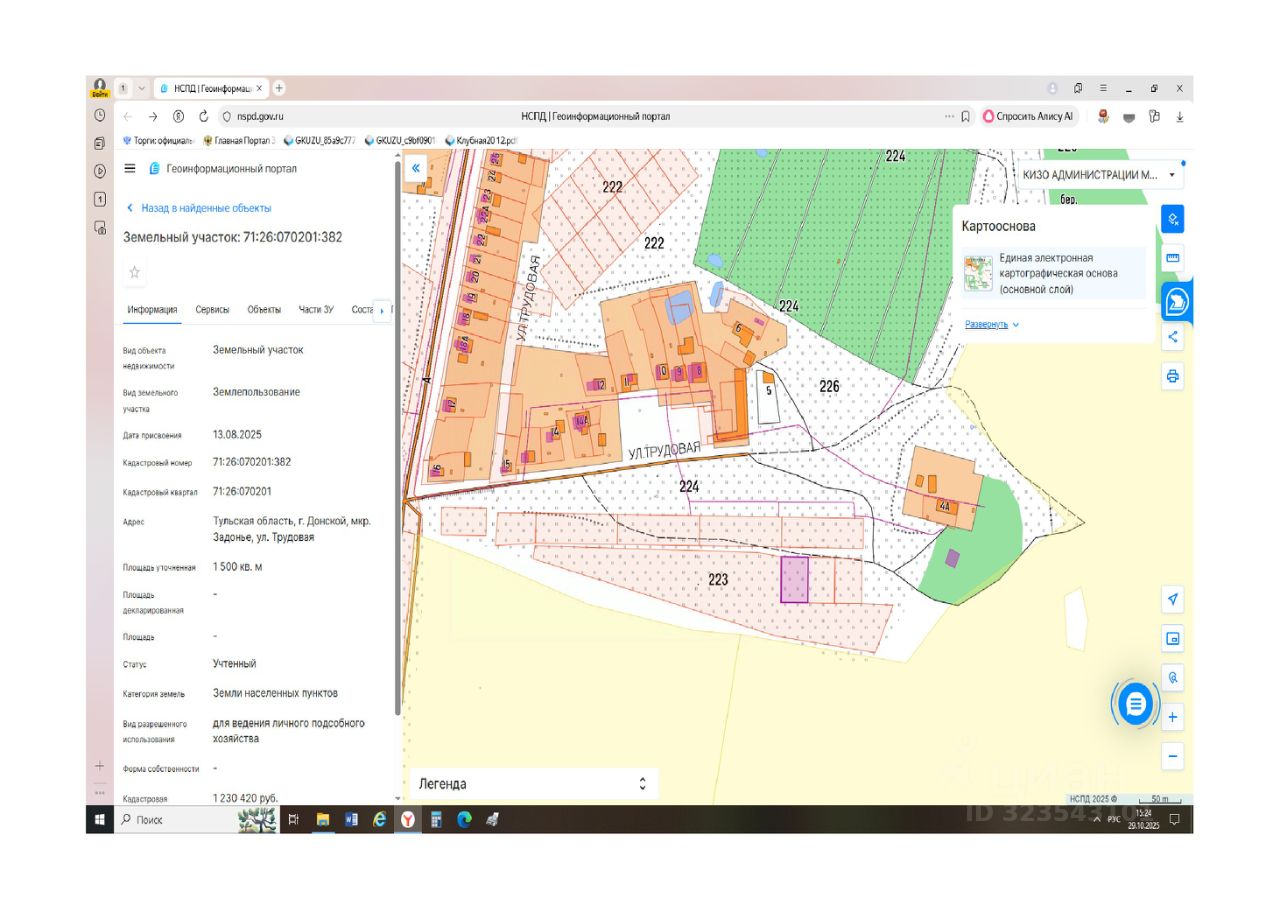Click the area value 1 500 кв. м
The width and height of the screenshot is (1280, 905).
237,567
